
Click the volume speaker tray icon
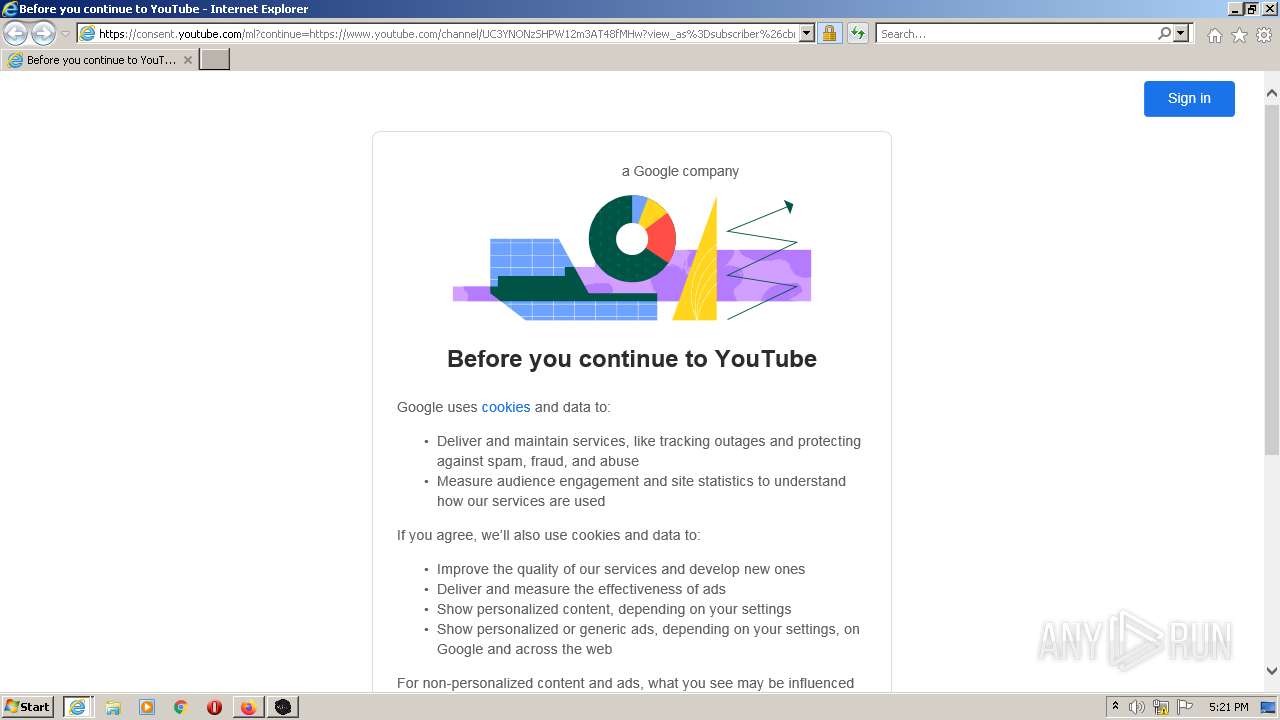click(1137, 707)
